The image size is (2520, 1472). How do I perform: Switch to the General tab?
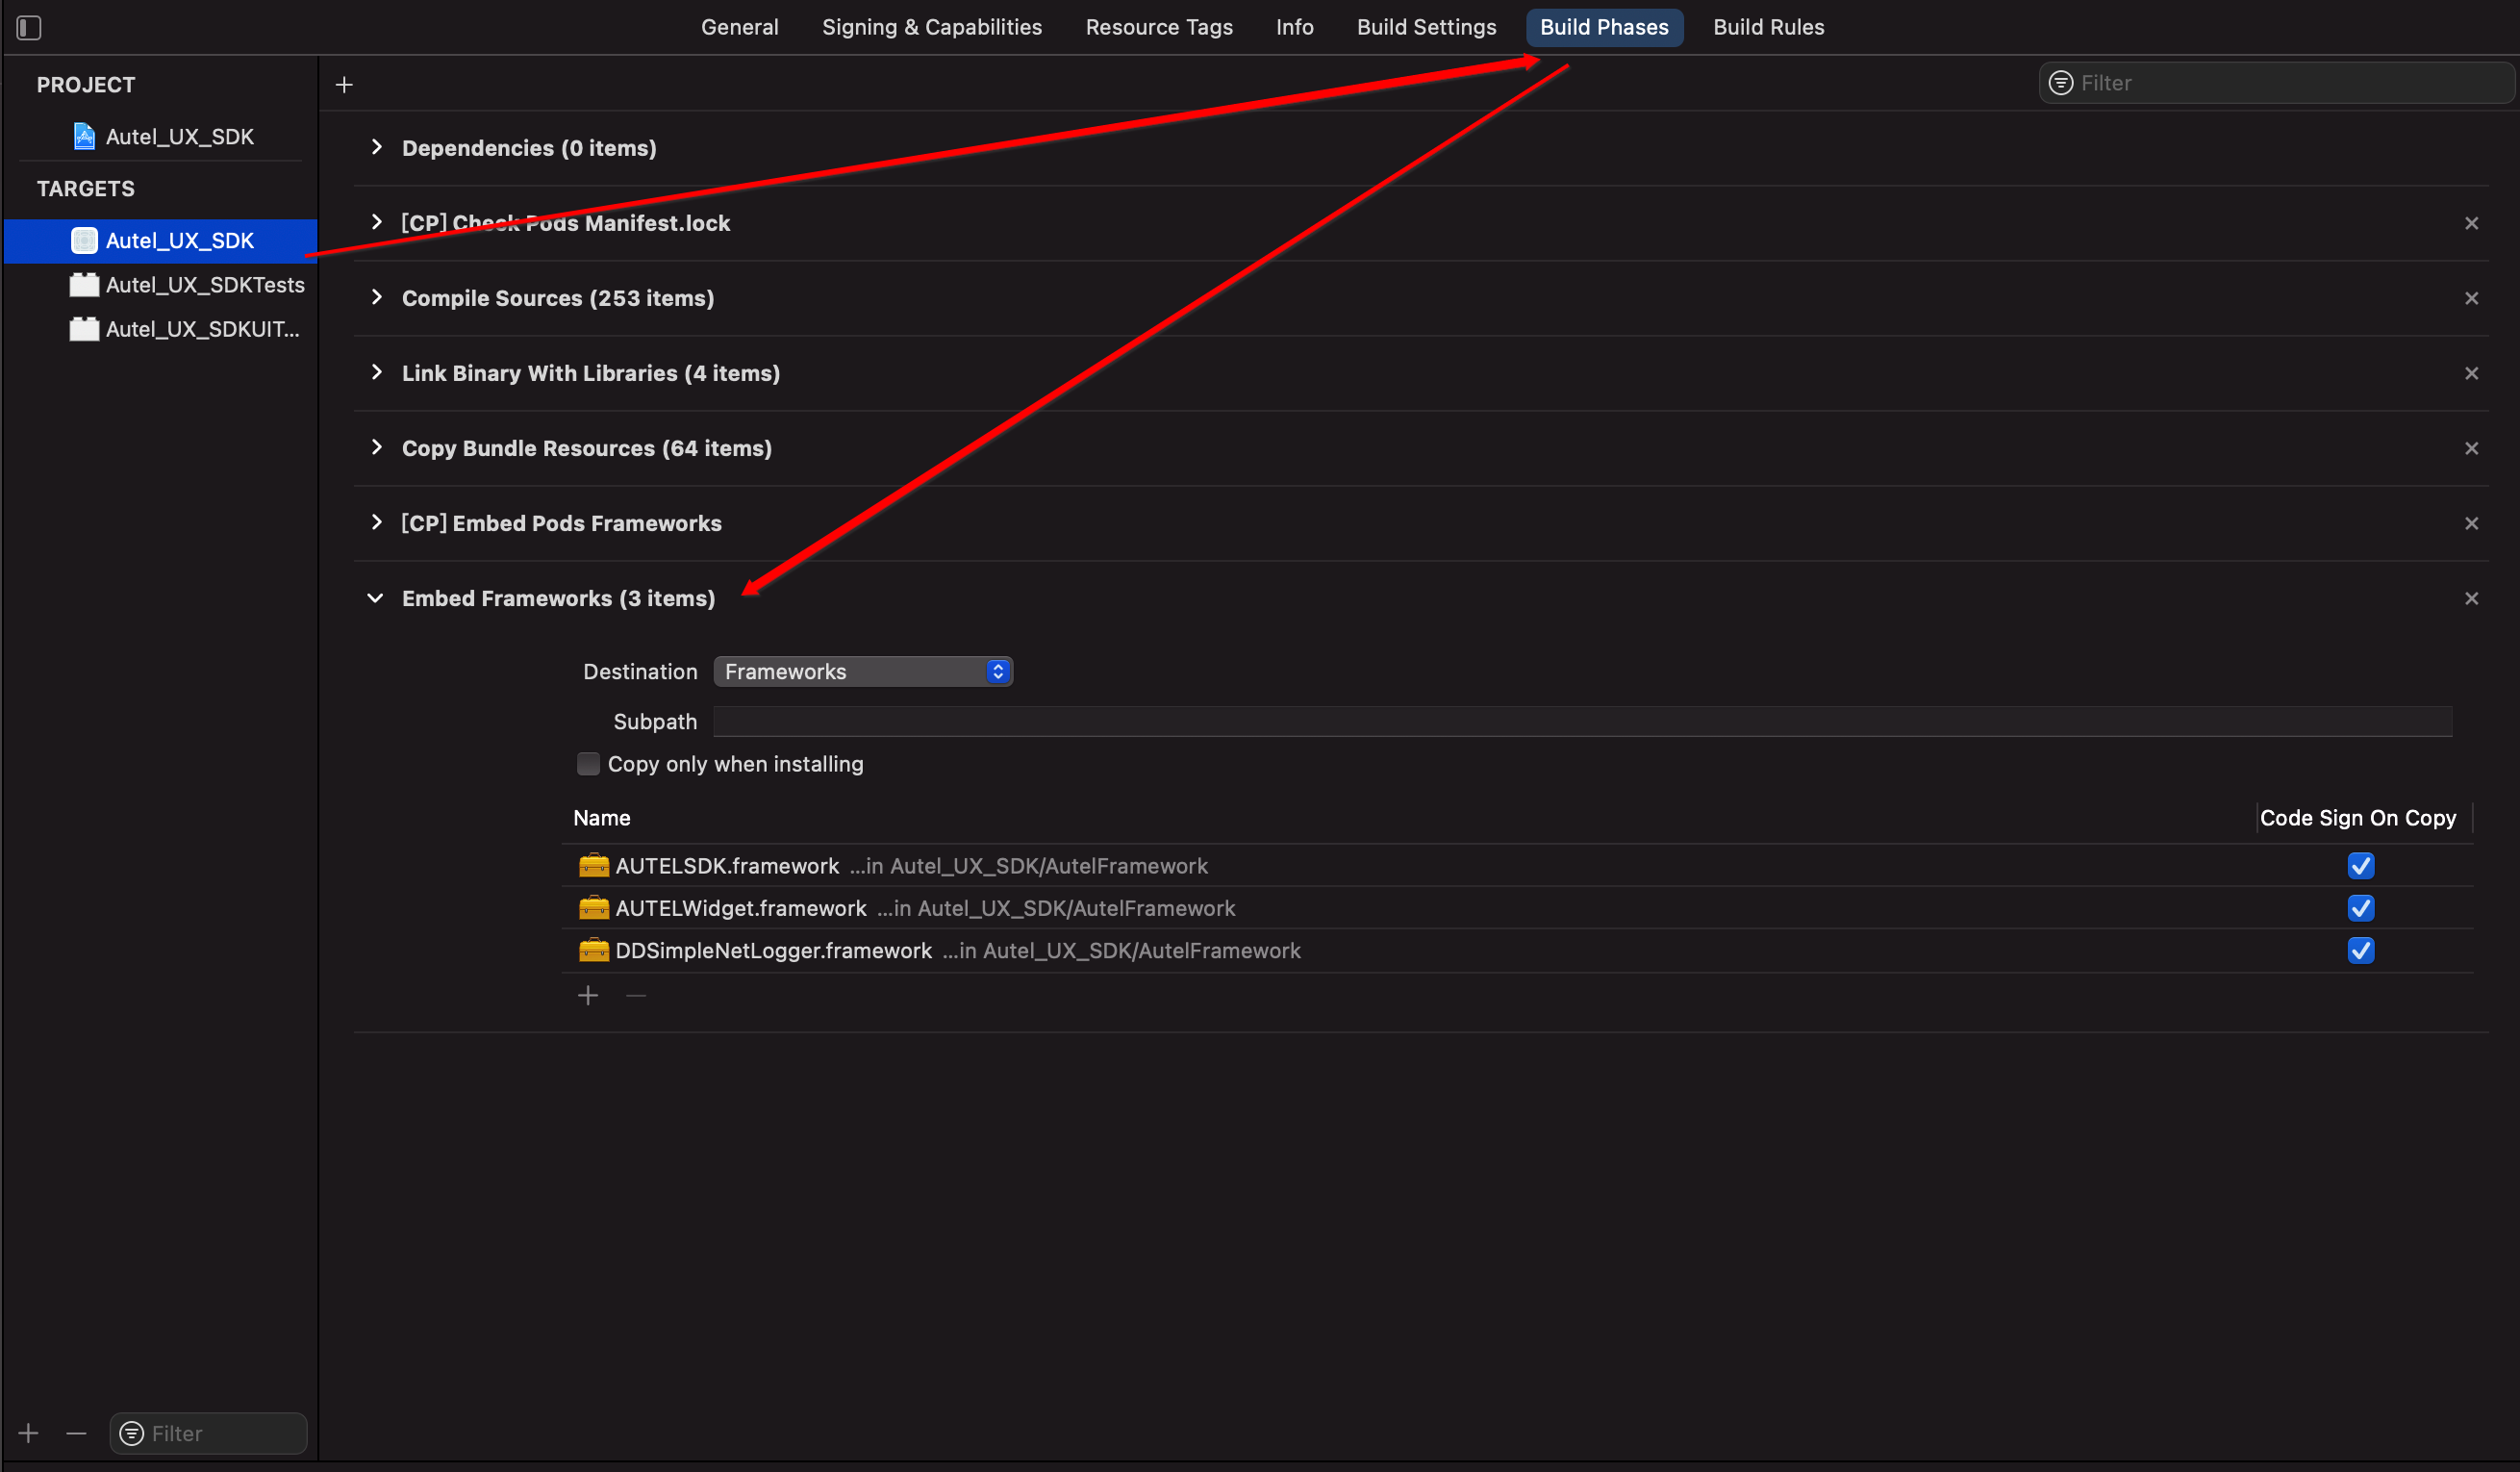[739, 27]
